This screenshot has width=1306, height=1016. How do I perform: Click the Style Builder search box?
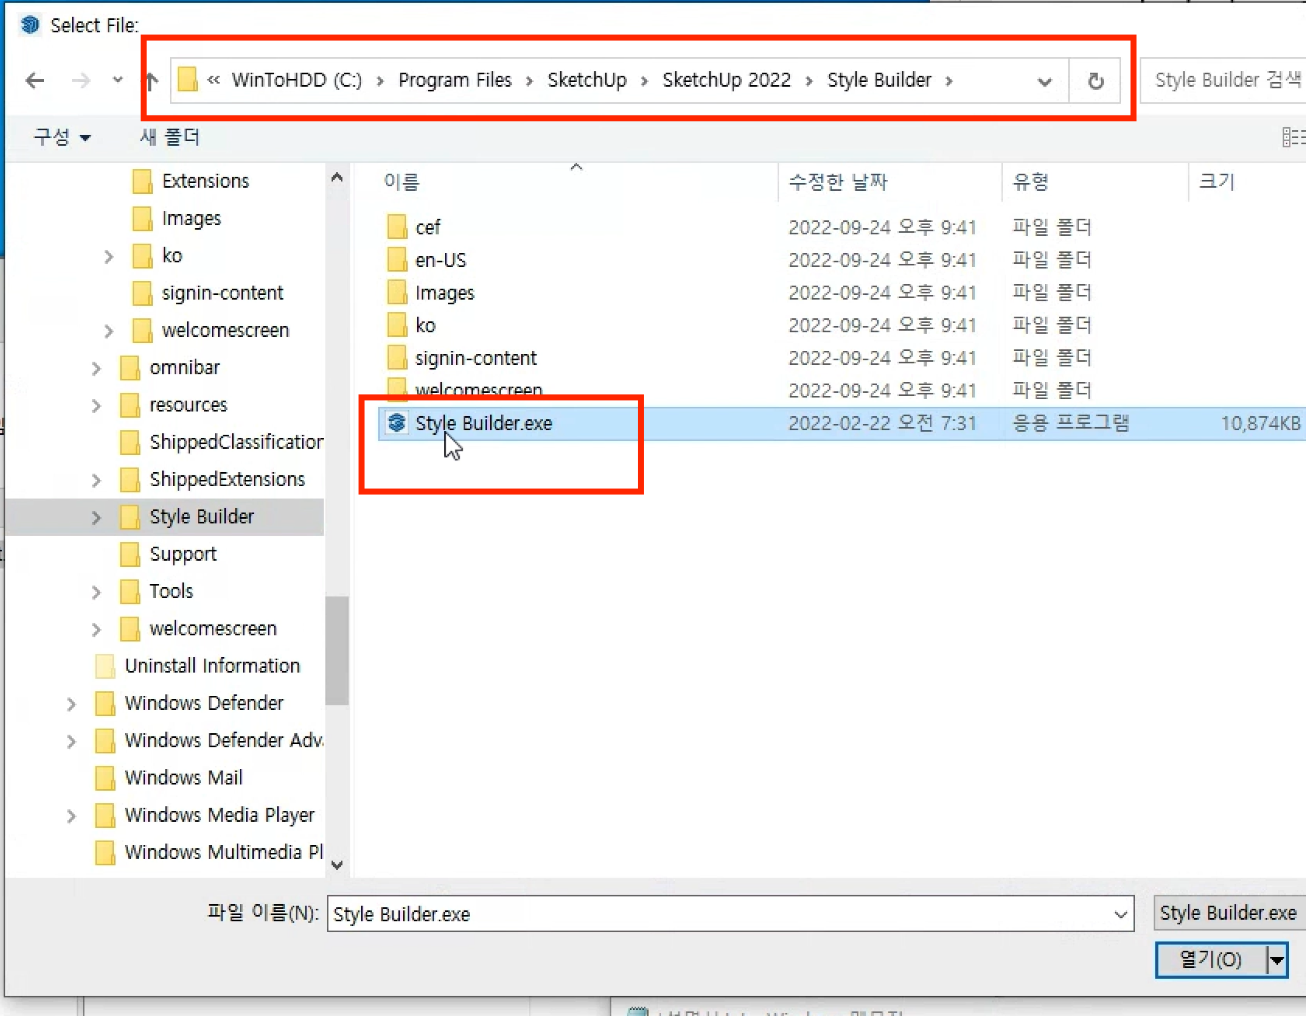click(1226, 80)
